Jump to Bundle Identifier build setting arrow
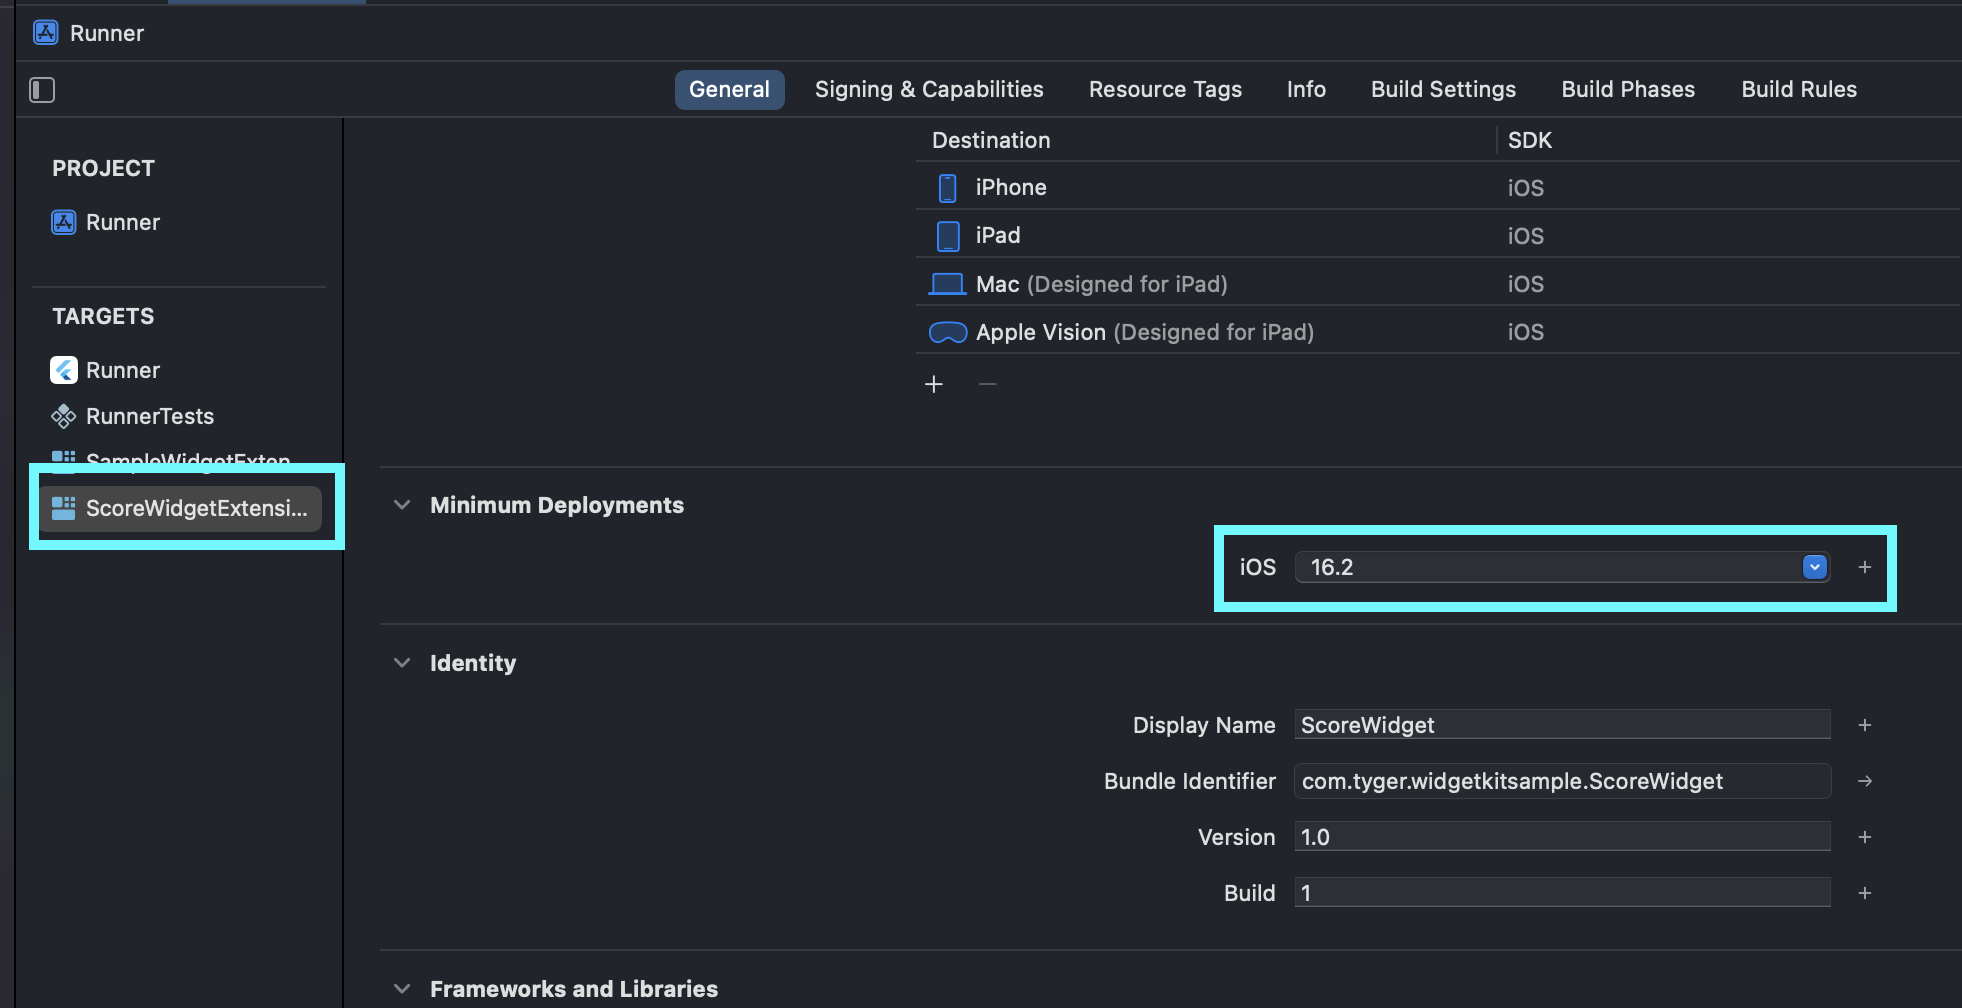The width and height of the screenshot is (1962, 1008). 1865,781
